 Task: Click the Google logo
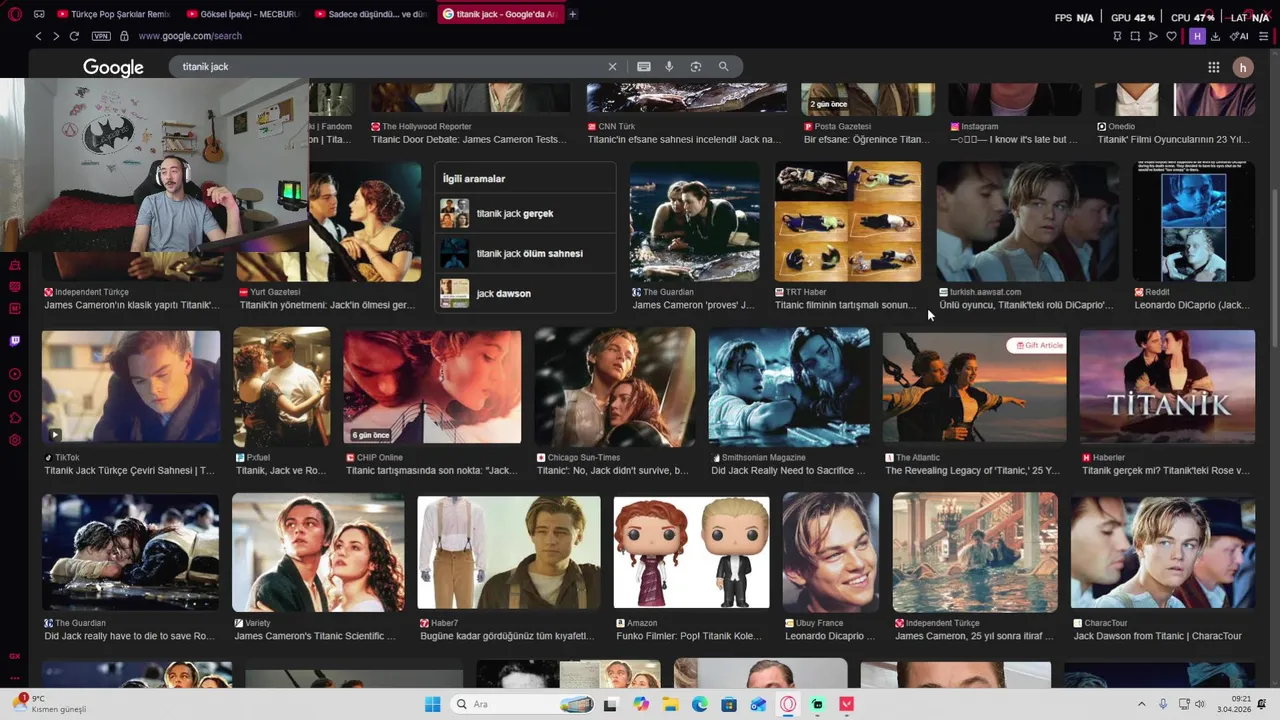click(x=113, y=67)
